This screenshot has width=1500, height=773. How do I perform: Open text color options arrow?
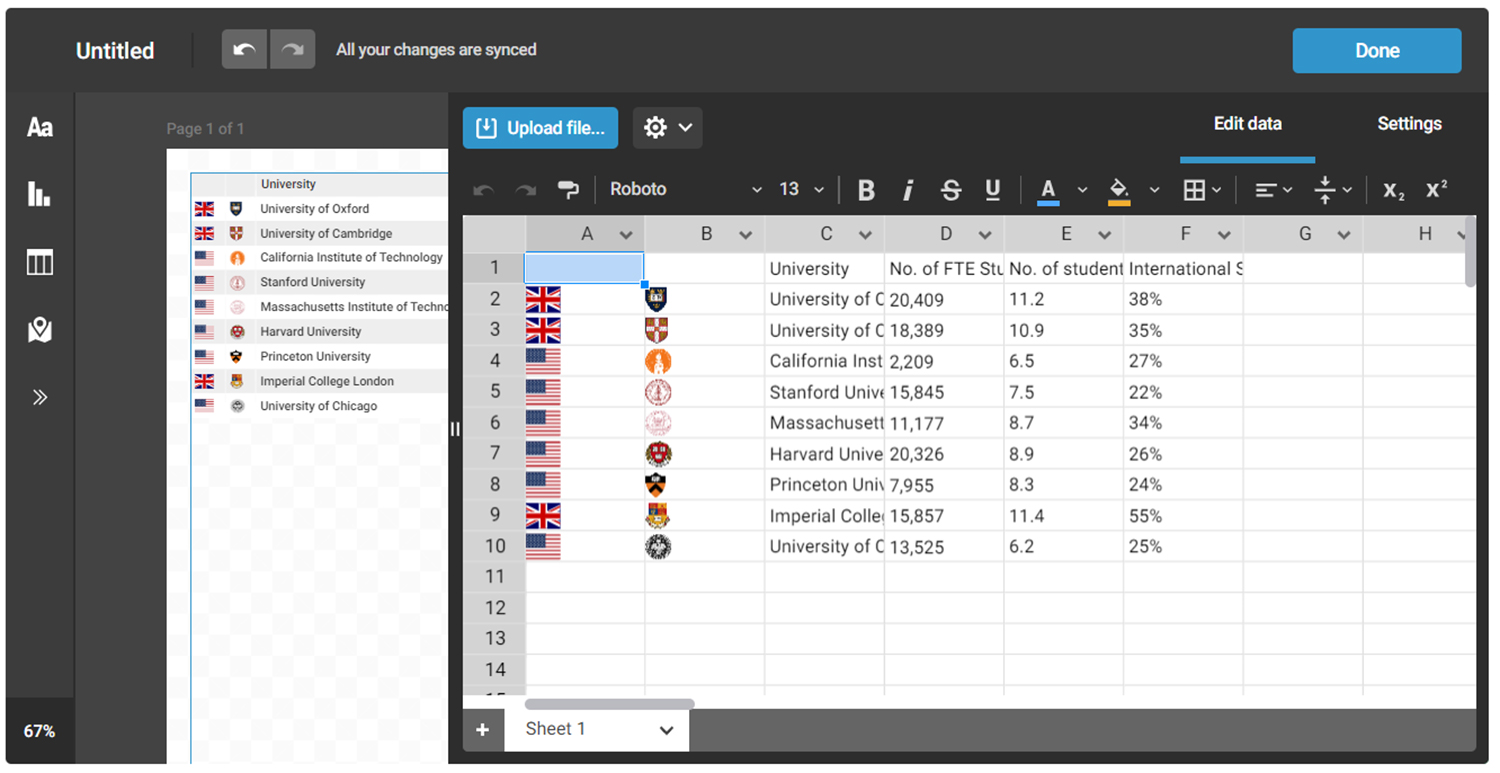coord(1082,190)
